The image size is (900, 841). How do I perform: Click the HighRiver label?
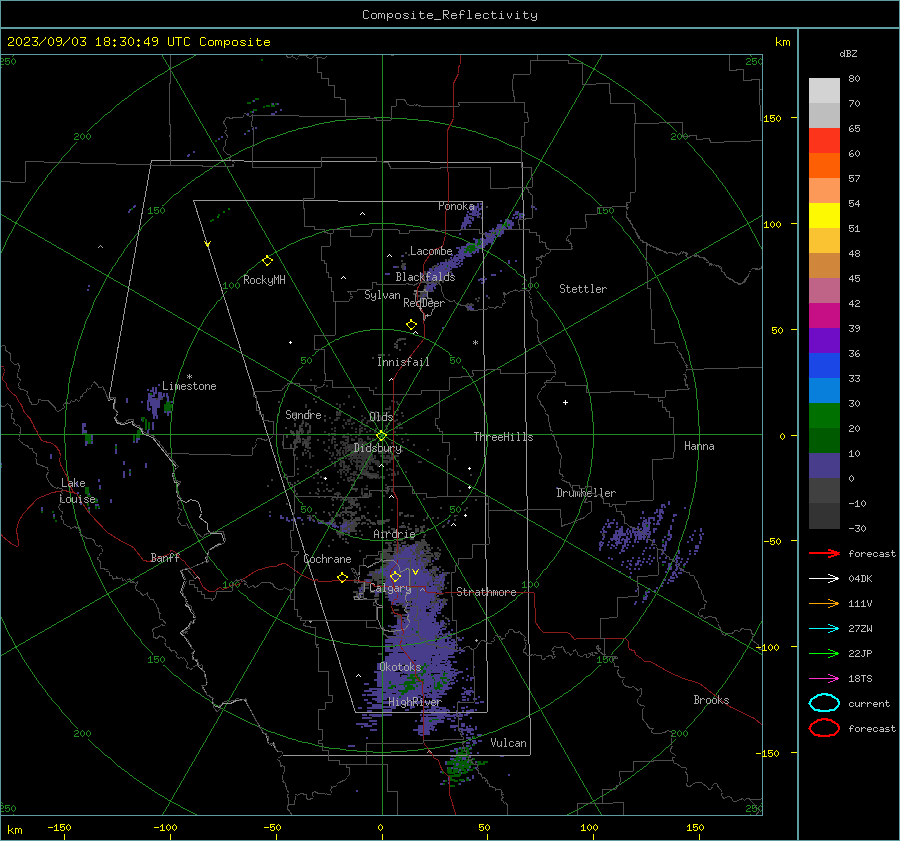click(414, 702)
